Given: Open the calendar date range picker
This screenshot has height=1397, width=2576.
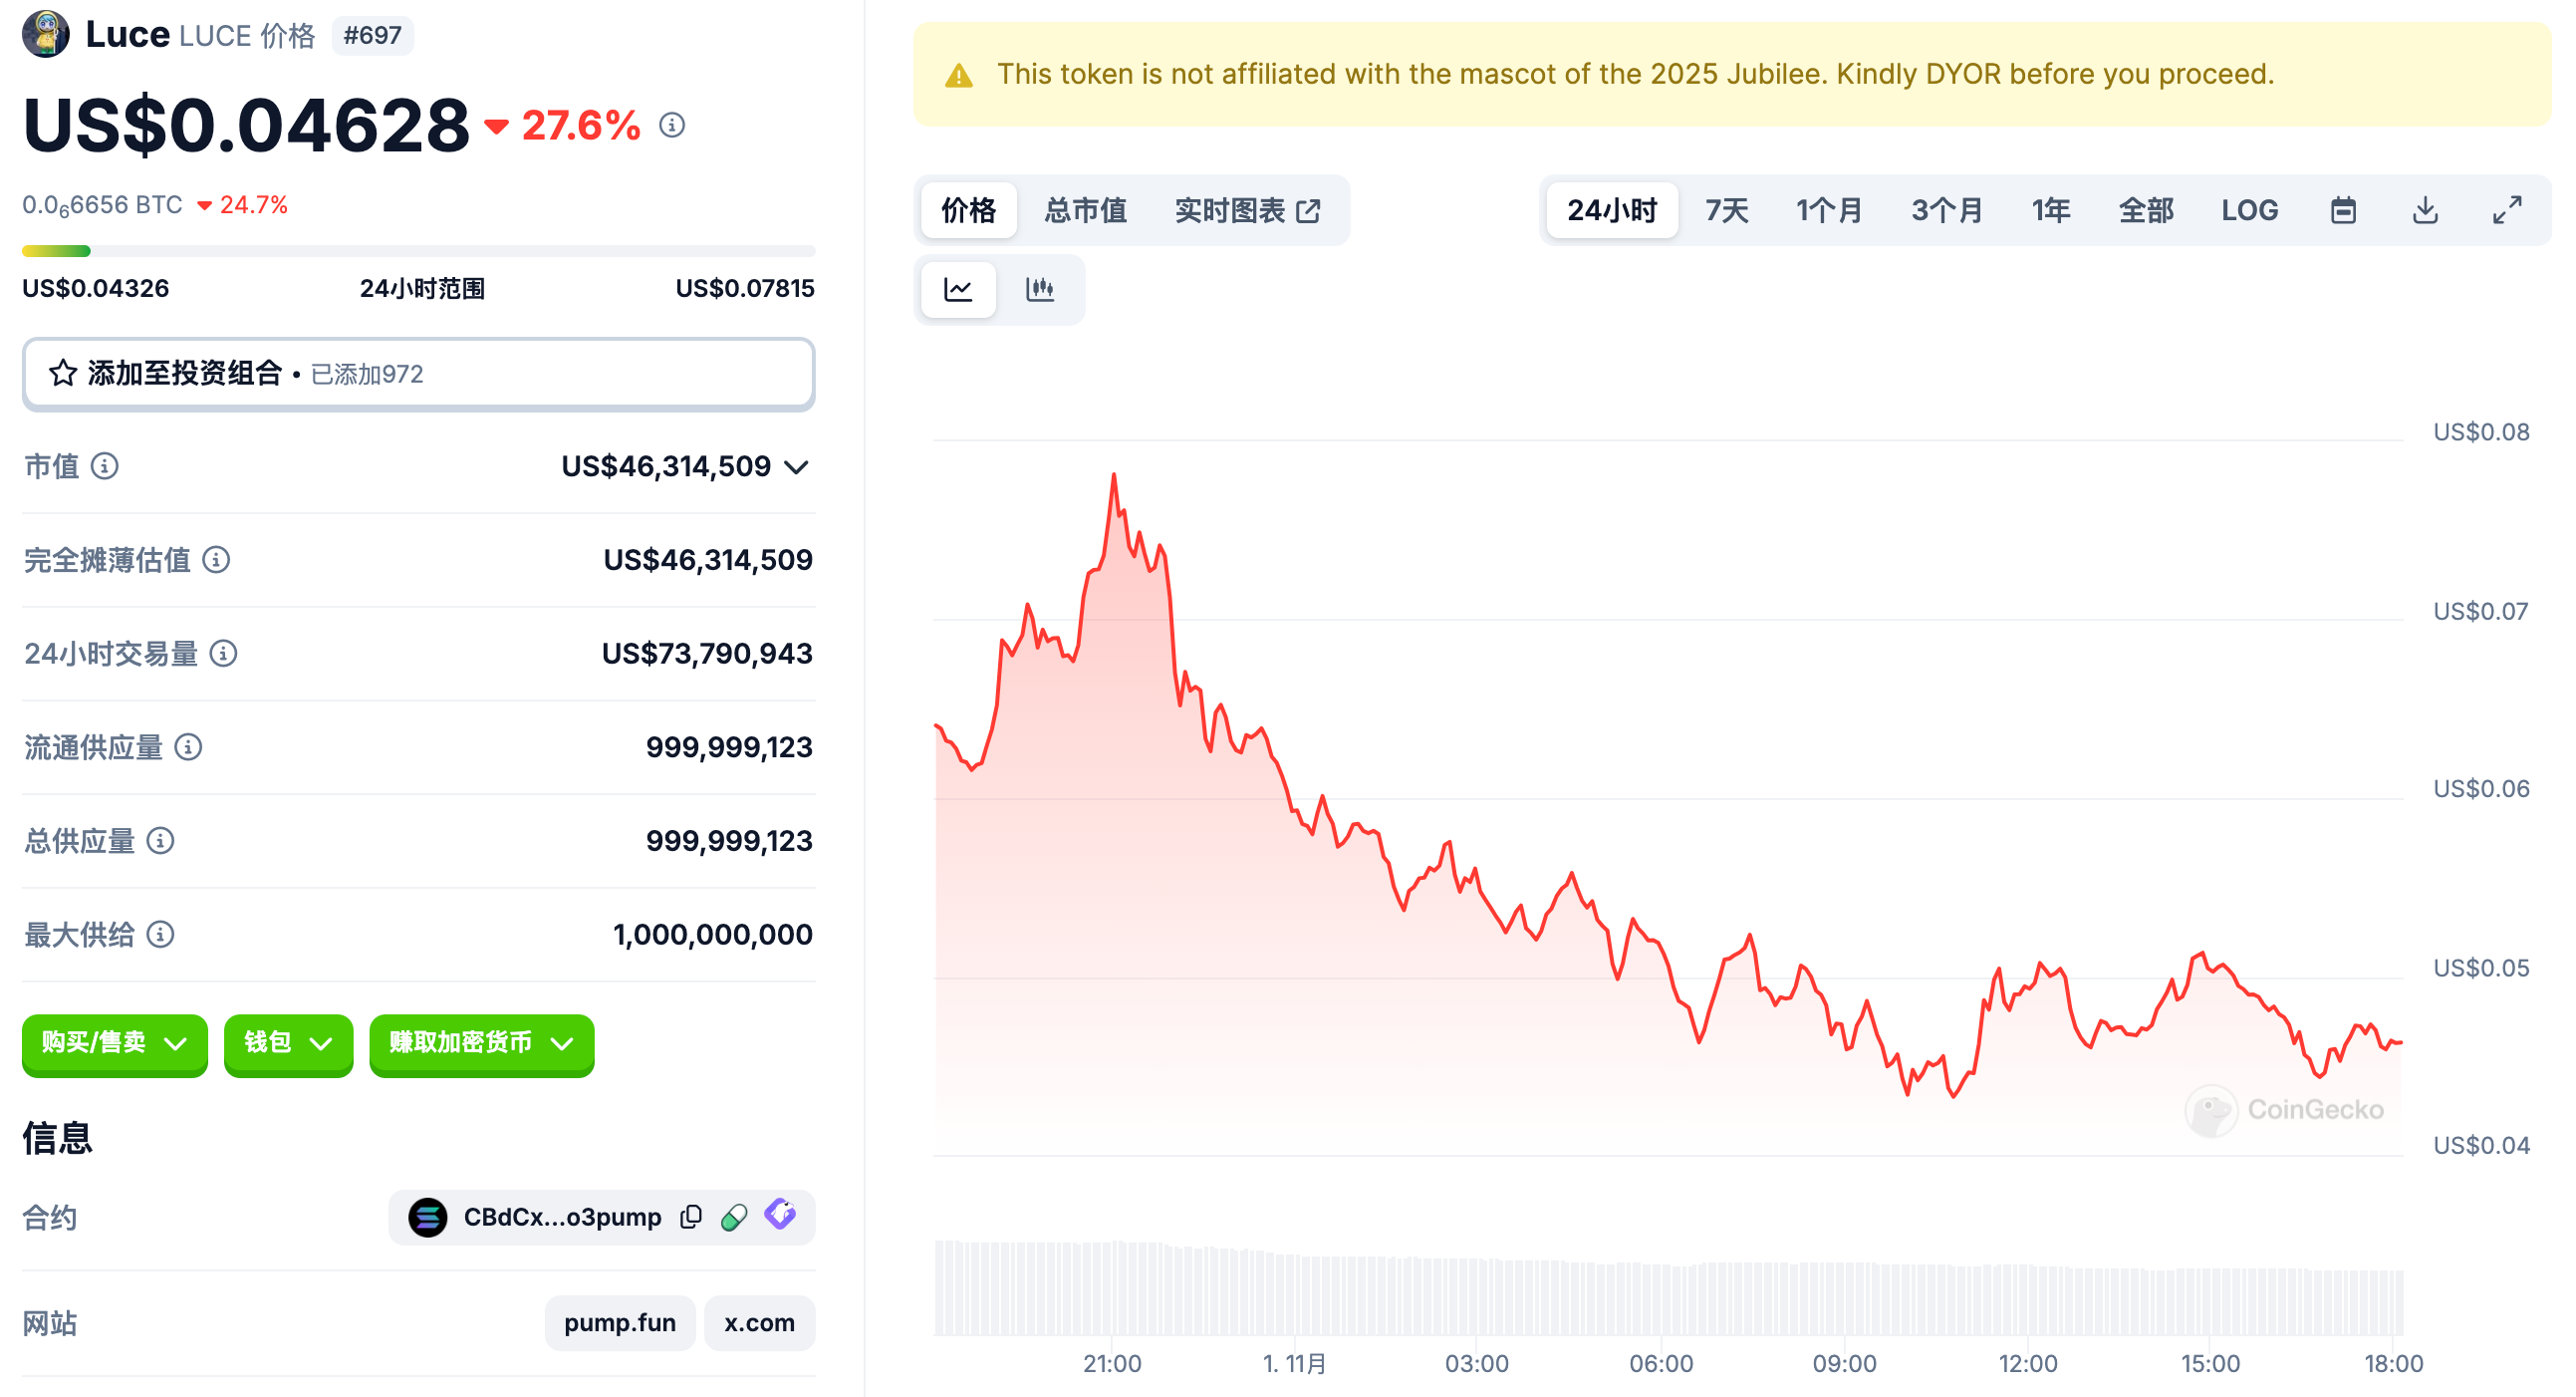Looking at the screenshot, I should tap(2342, 210).
